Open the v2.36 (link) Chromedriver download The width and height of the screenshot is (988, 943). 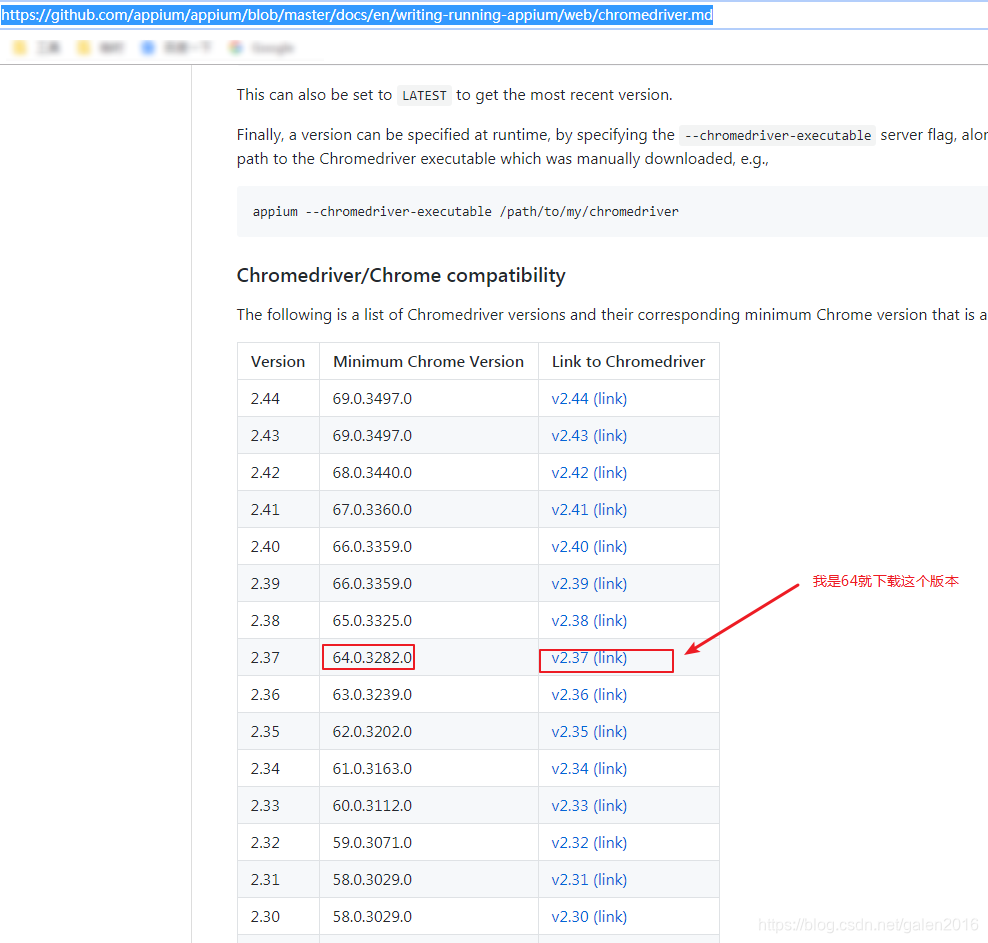point(589,695)
